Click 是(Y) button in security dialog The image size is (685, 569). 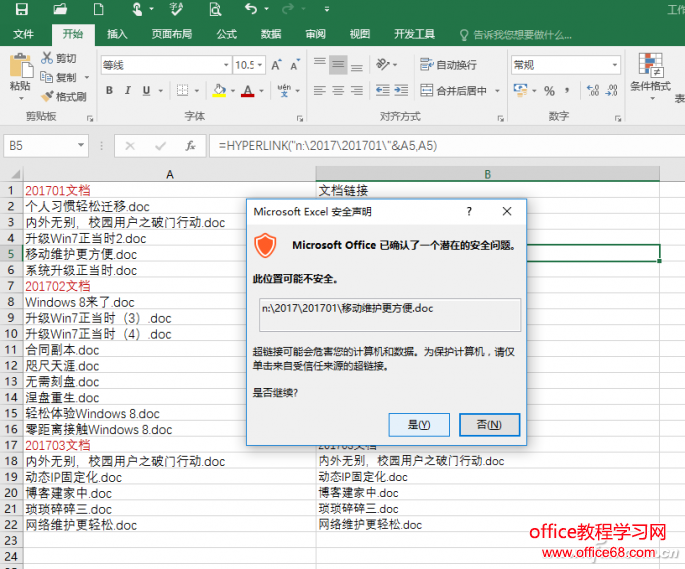pyautogui.click(x=419, y=424)
